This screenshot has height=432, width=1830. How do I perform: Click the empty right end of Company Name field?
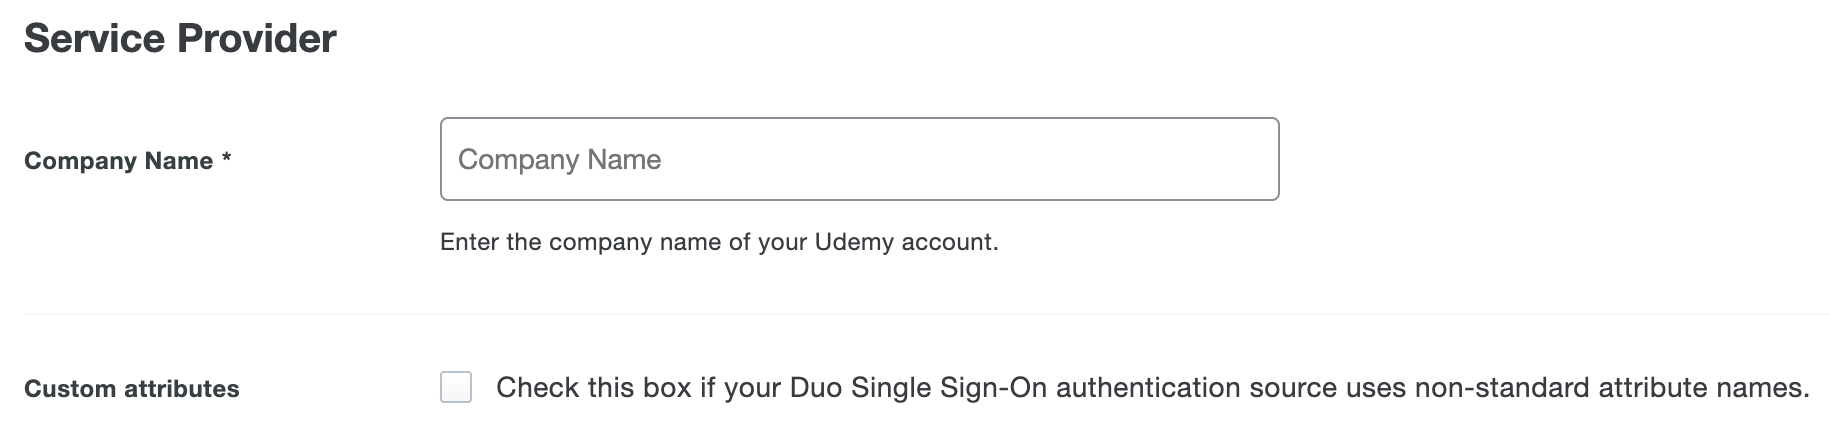(1200, 159)
